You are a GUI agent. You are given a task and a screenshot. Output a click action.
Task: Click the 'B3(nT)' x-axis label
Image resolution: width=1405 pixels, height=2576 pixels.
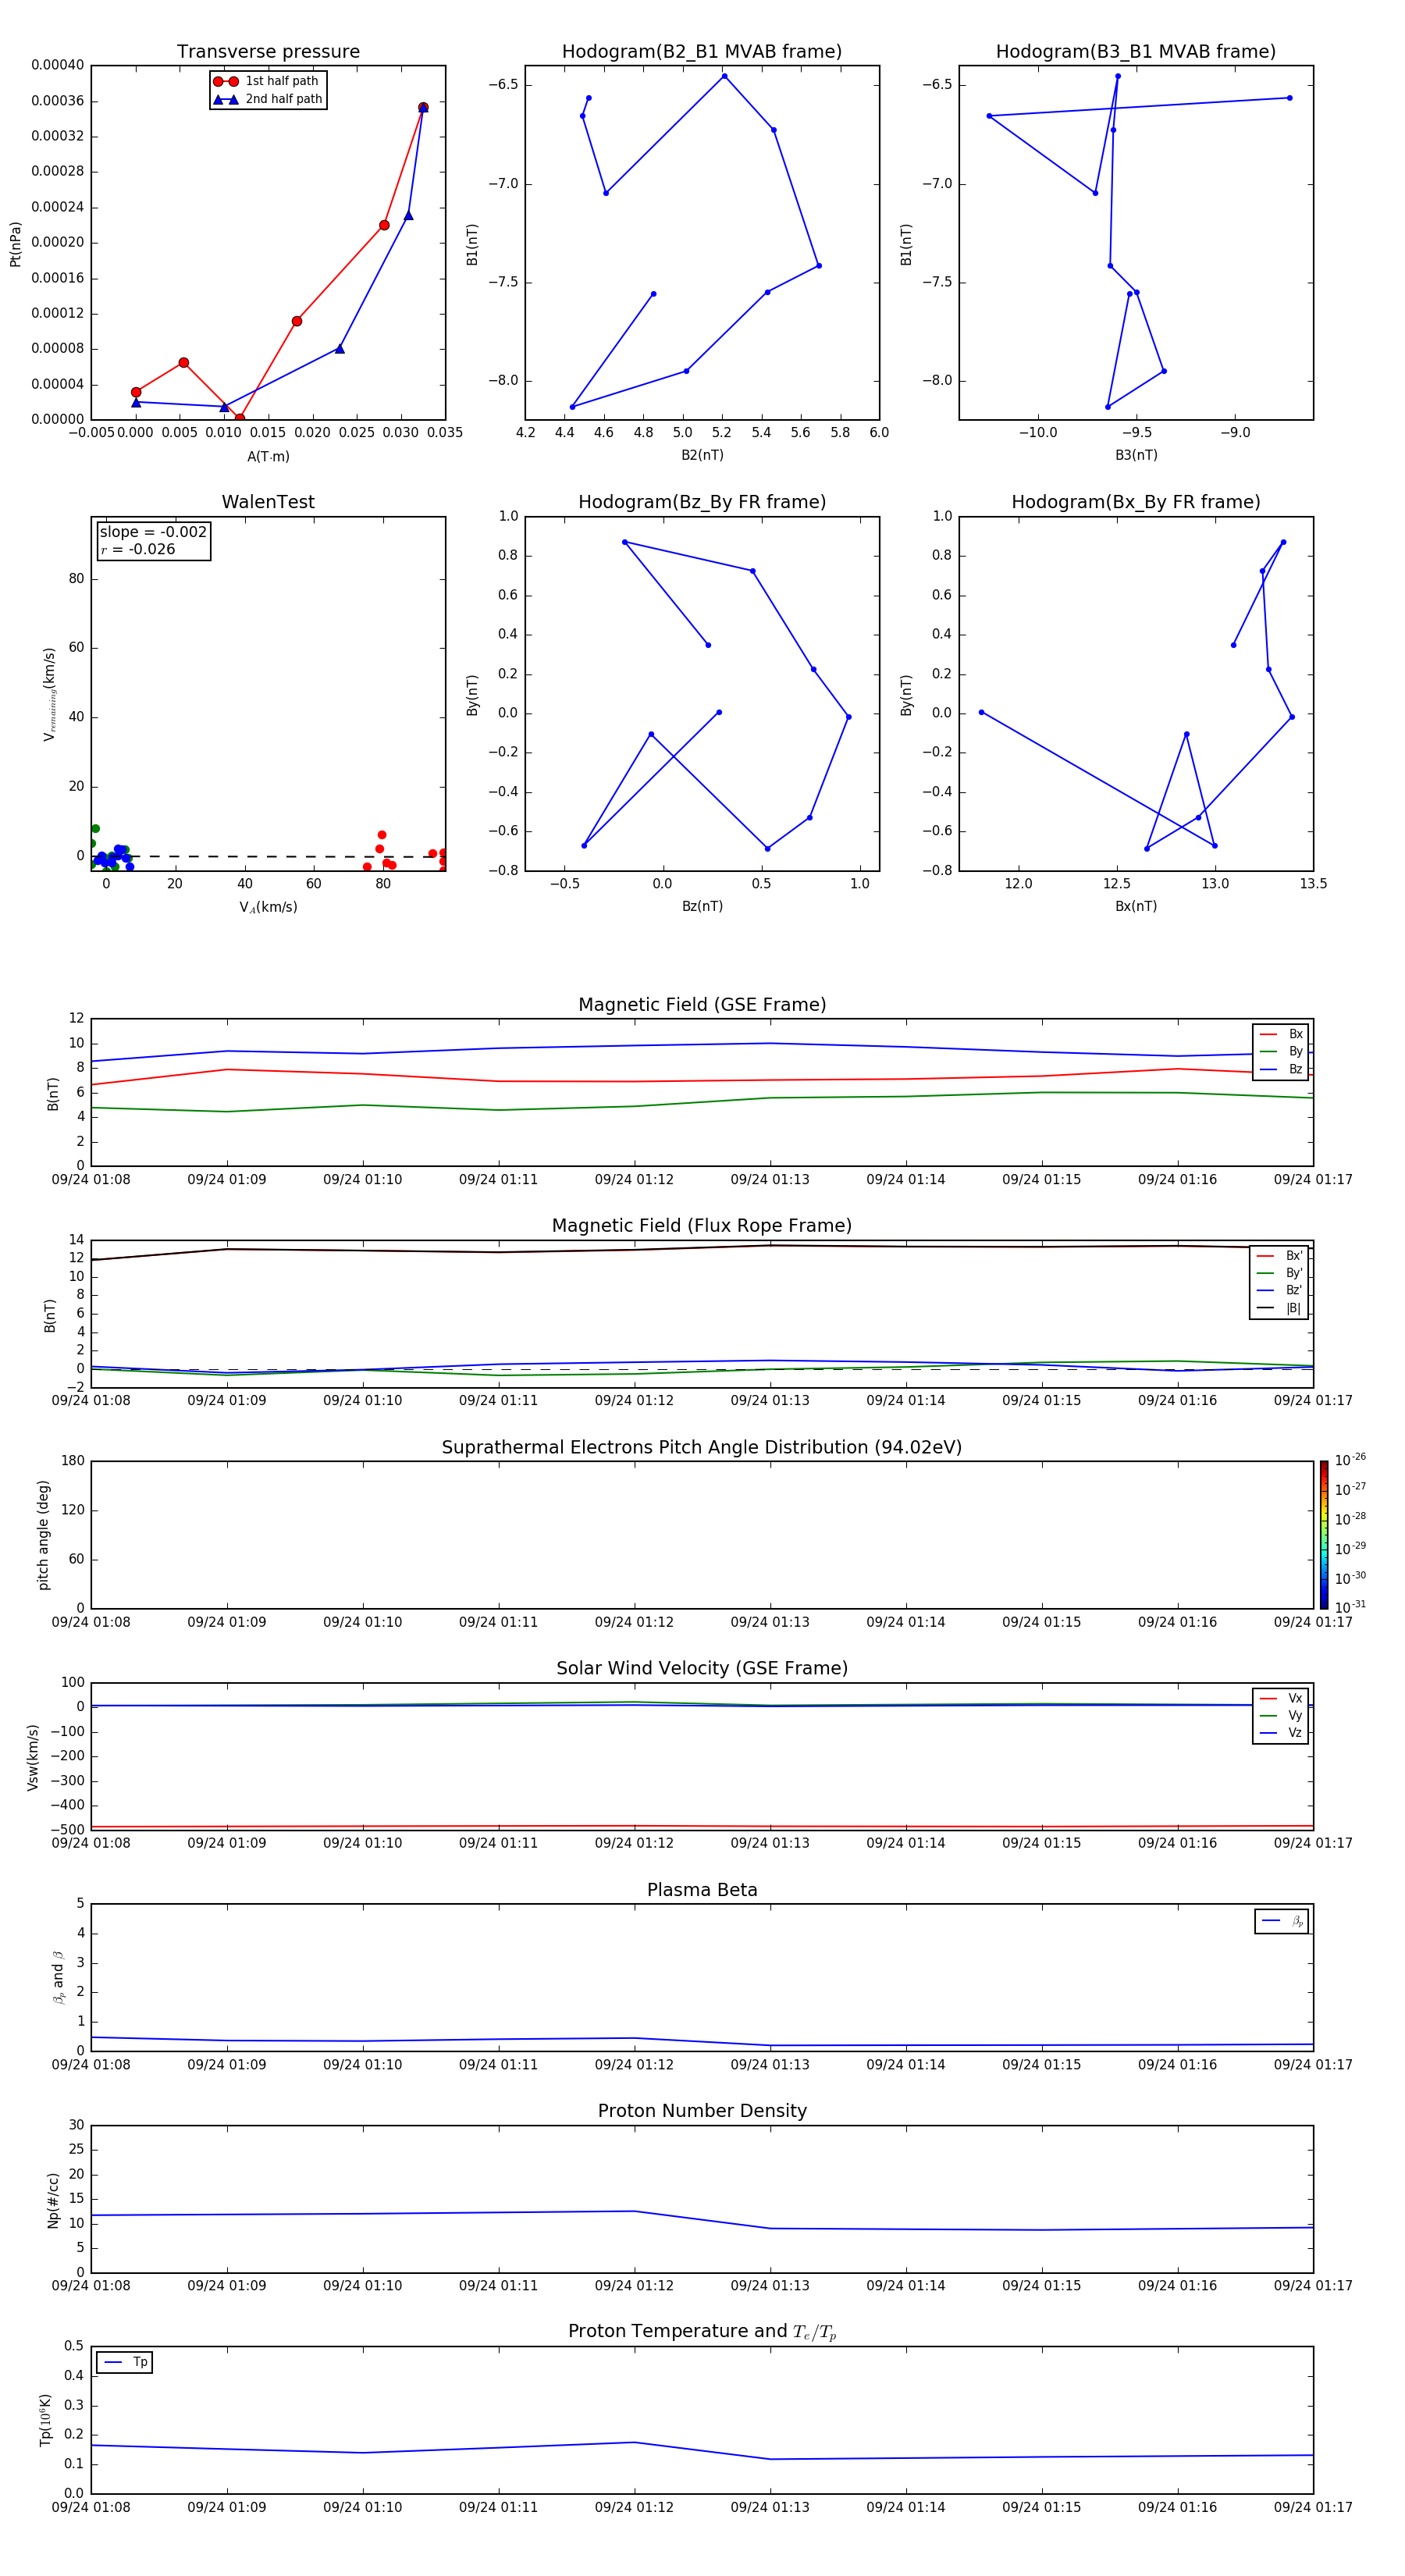[x=1136, y=455]
